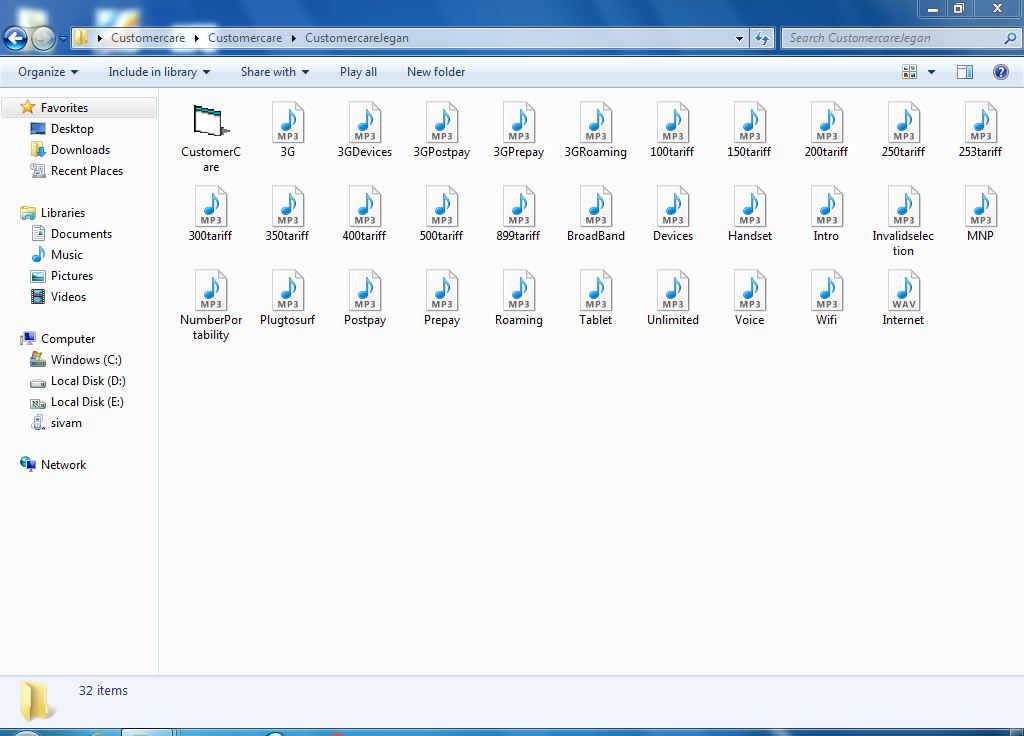Select the 3G MP3 file

coord(288,130)
